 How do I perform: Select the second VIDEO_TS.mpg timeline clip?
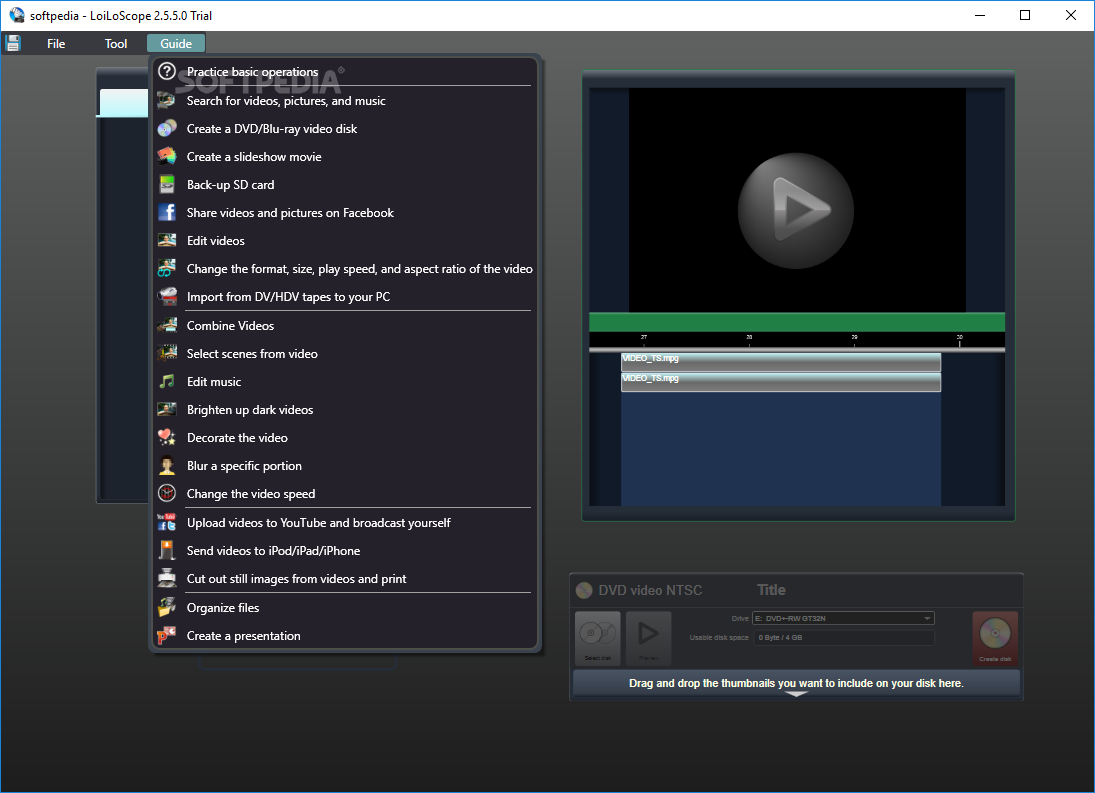[781, 382]
